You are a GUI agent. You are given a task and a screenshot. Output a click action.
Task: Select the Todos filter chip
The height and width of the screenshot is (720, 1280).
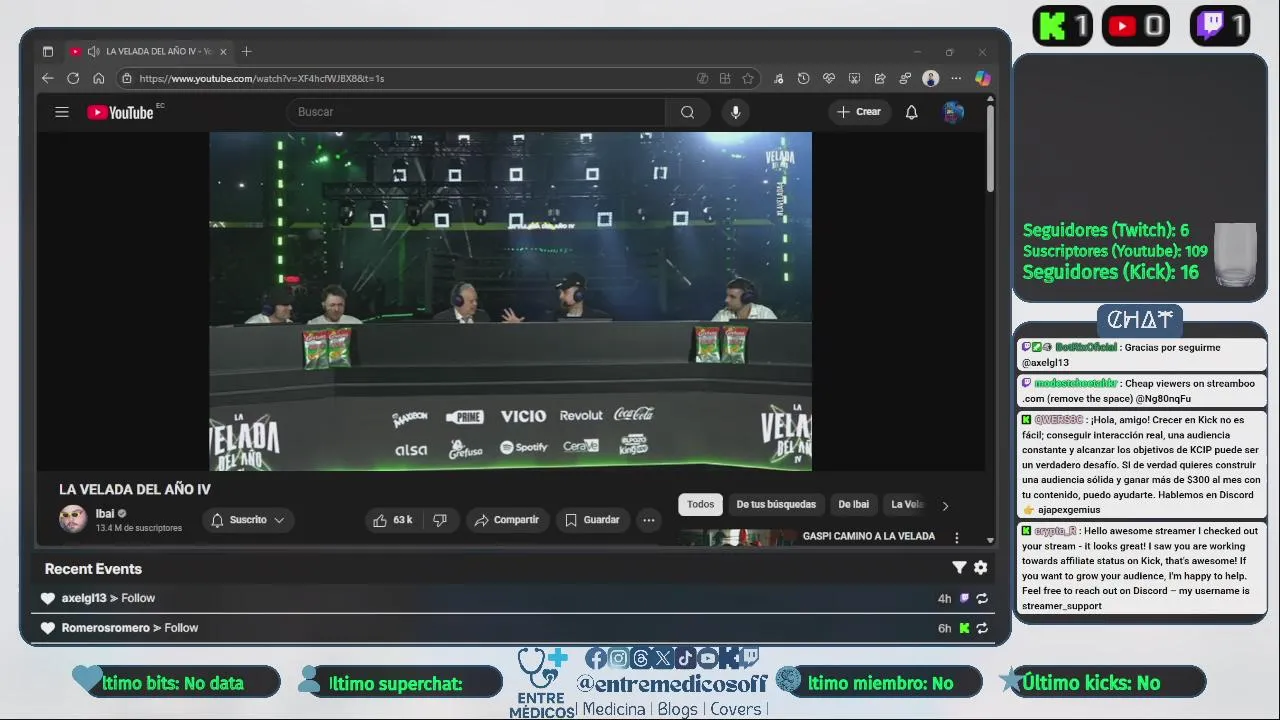tap(700, 505)
